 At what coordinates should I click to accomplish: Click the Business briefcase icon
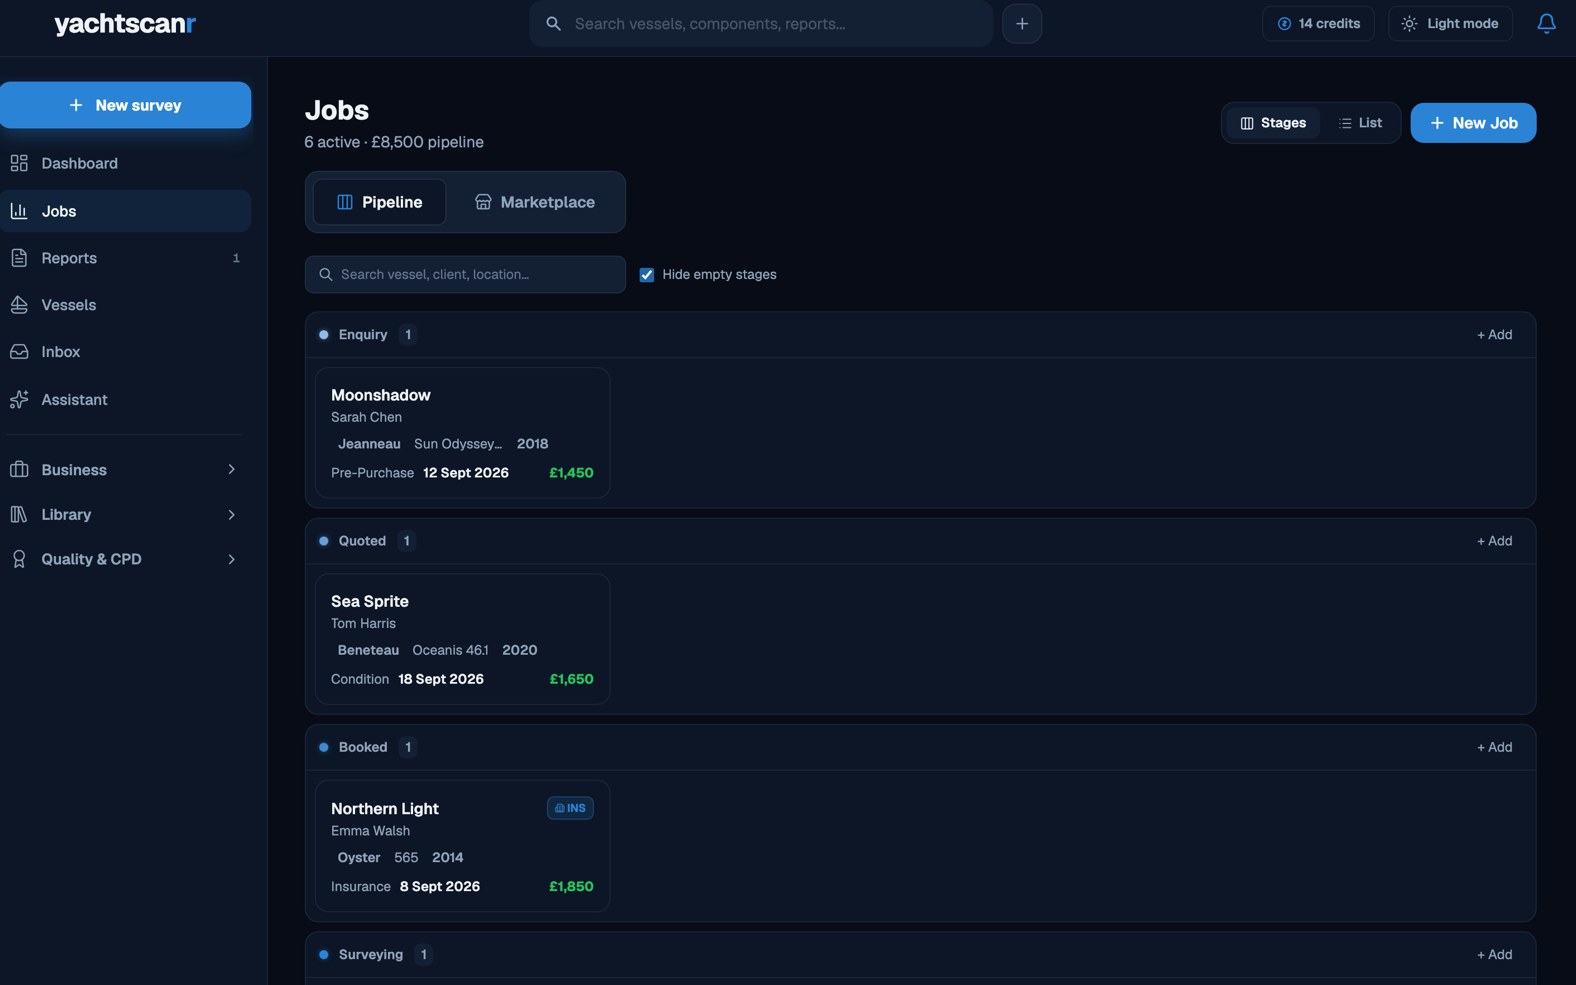[19, 469]
